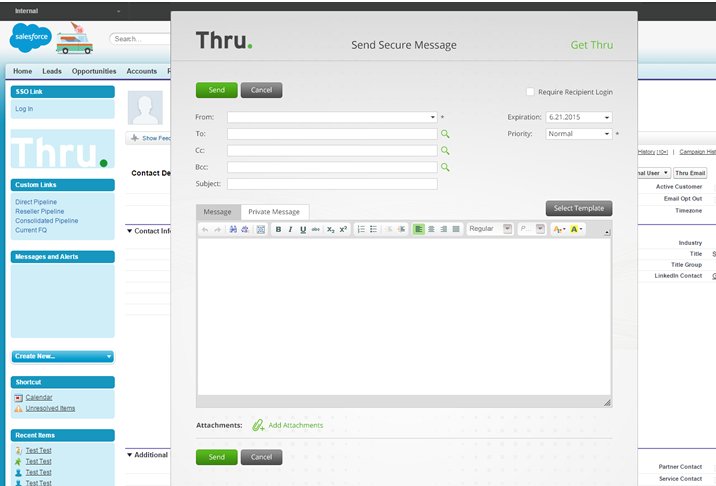This screenshot has height=486, width=716.
Task: Justify text alignment
Action: [x=456, y=229]
